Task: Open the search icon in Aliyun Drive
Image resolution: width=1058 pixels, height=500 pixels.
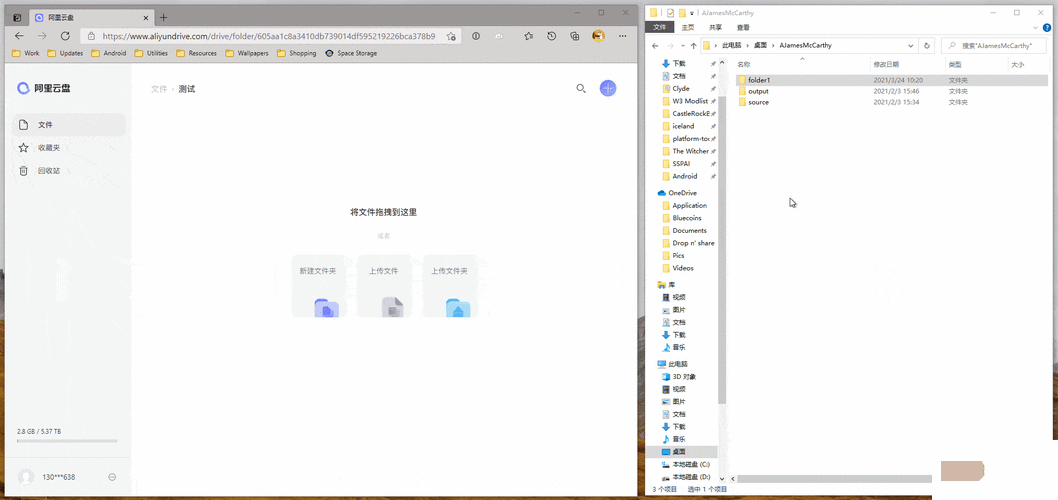Action: (x=580, y=88)
